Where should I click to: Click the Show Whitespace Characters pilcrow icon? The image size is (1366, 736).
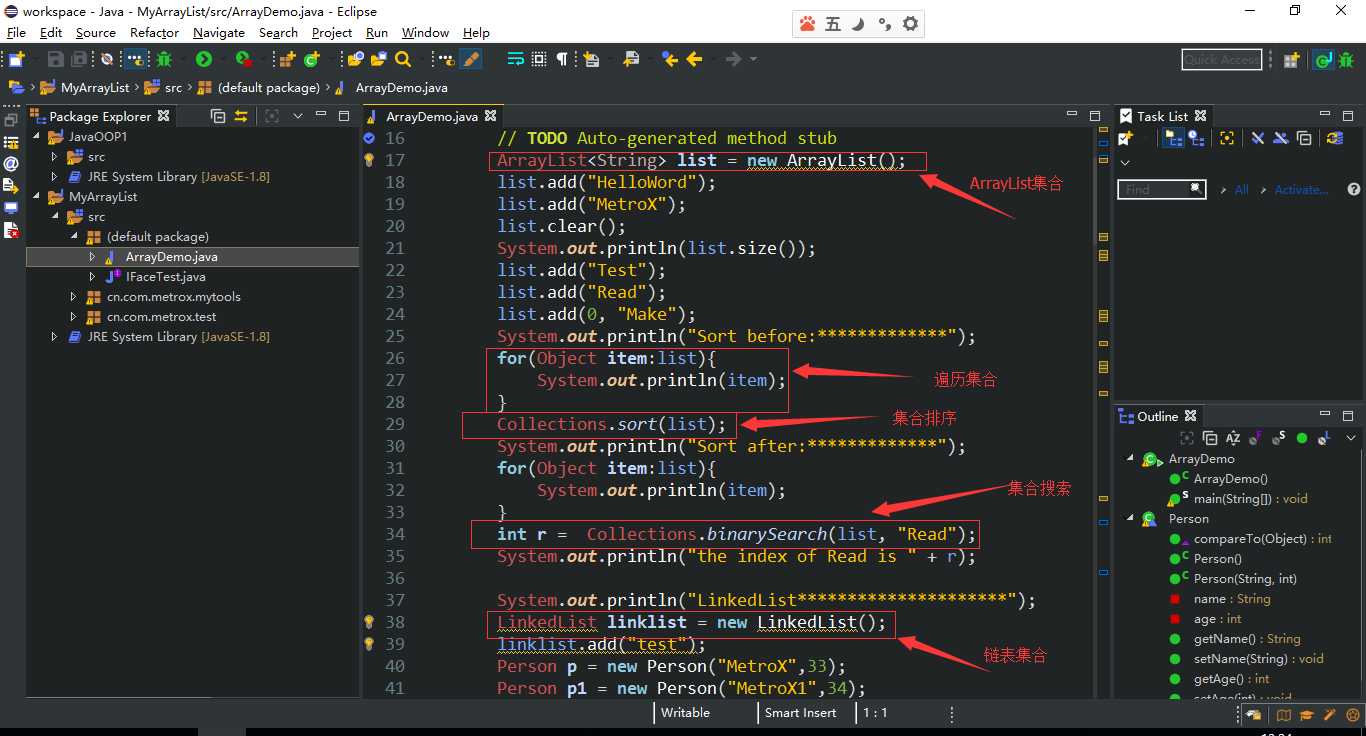coord(562,60)
